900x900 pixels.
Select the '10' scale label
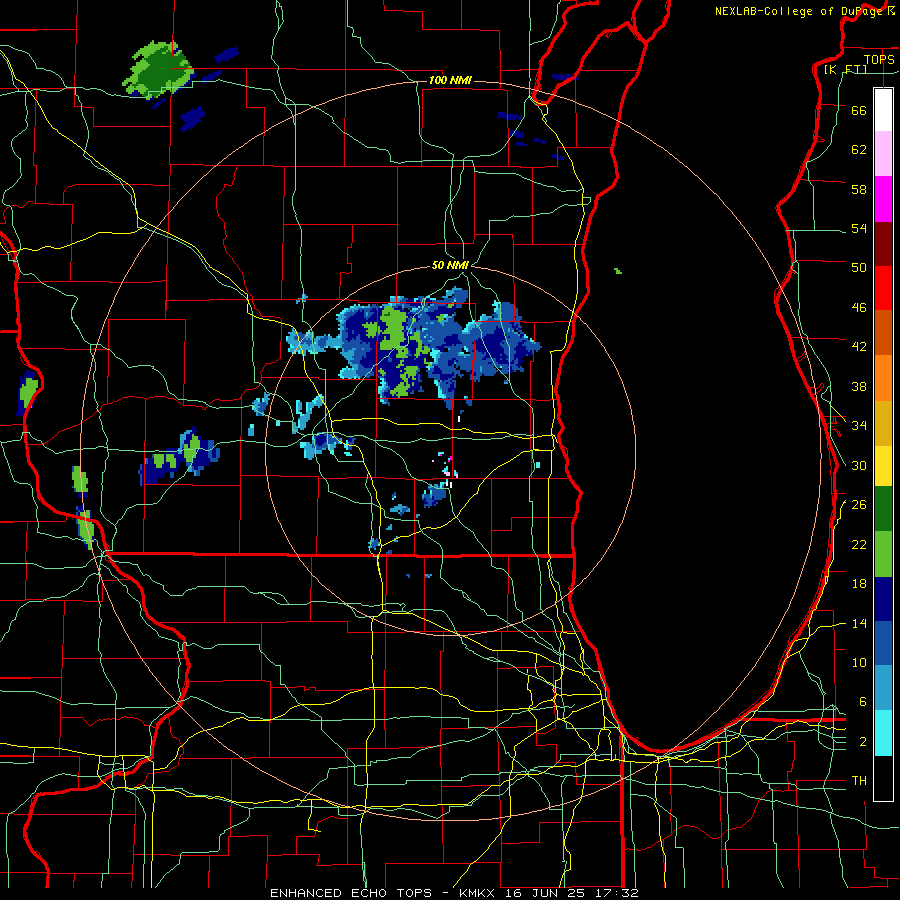click(859, 662)
